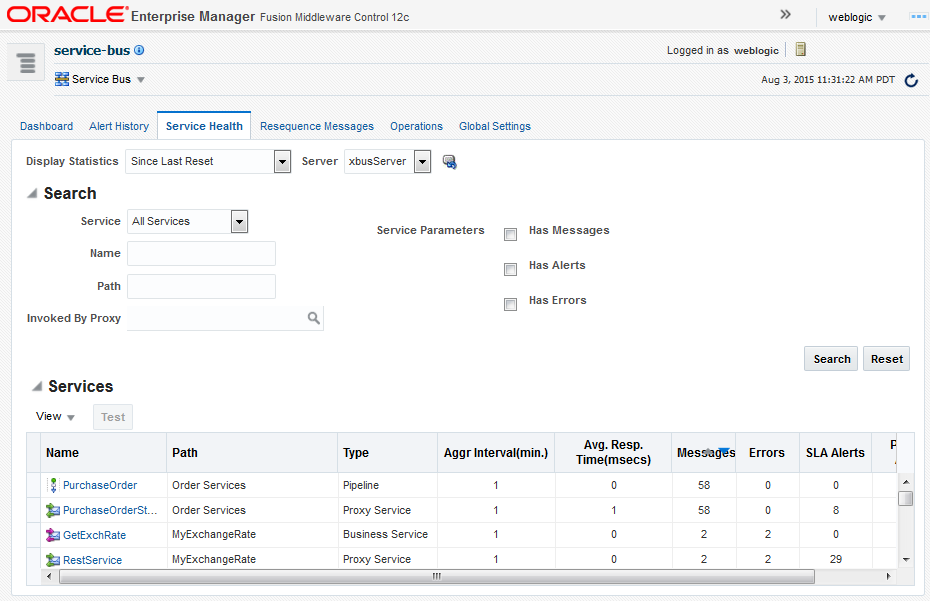Switch to the Resequence Messages tab
Screen dimensions: 930x601
pos(317,126)
